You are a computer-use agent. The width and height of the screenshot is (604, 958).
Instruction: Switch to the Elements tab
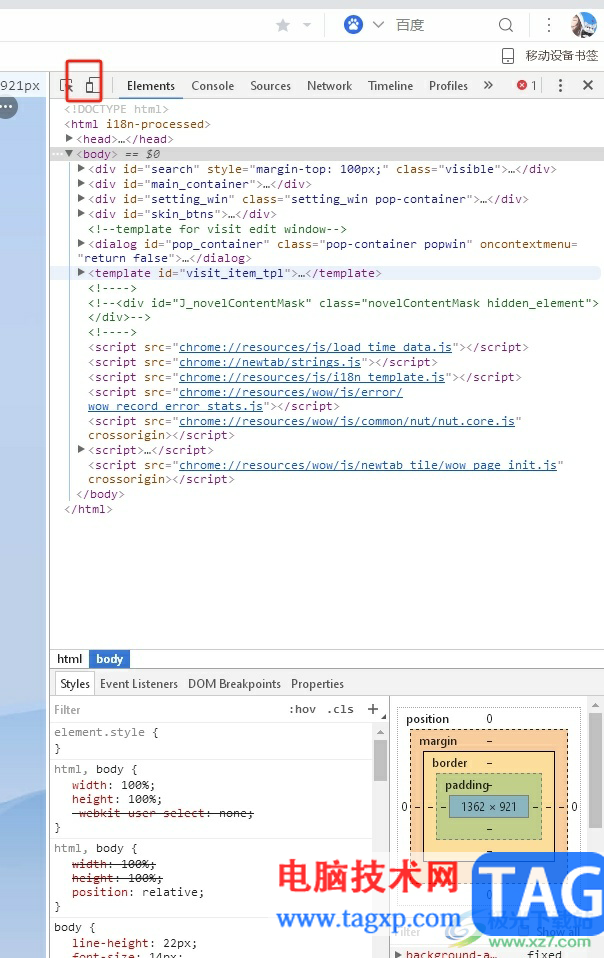tap(151, 86)
